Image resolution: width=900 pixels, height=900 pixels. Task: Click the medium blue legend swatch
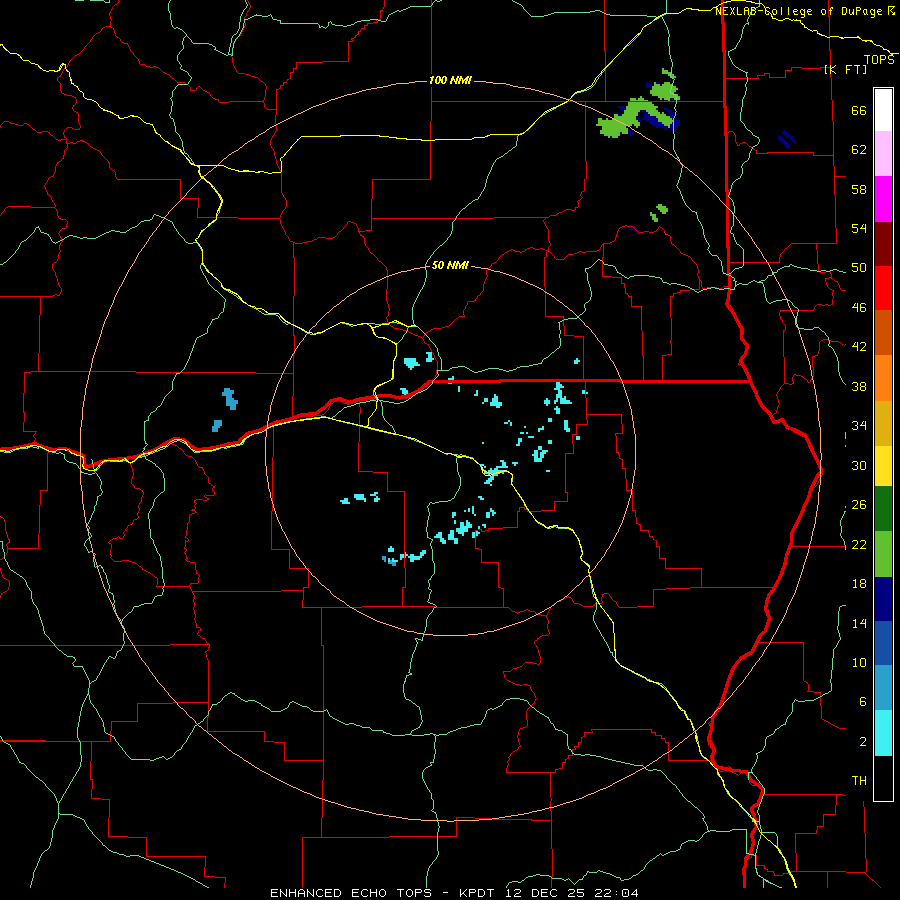883,643
